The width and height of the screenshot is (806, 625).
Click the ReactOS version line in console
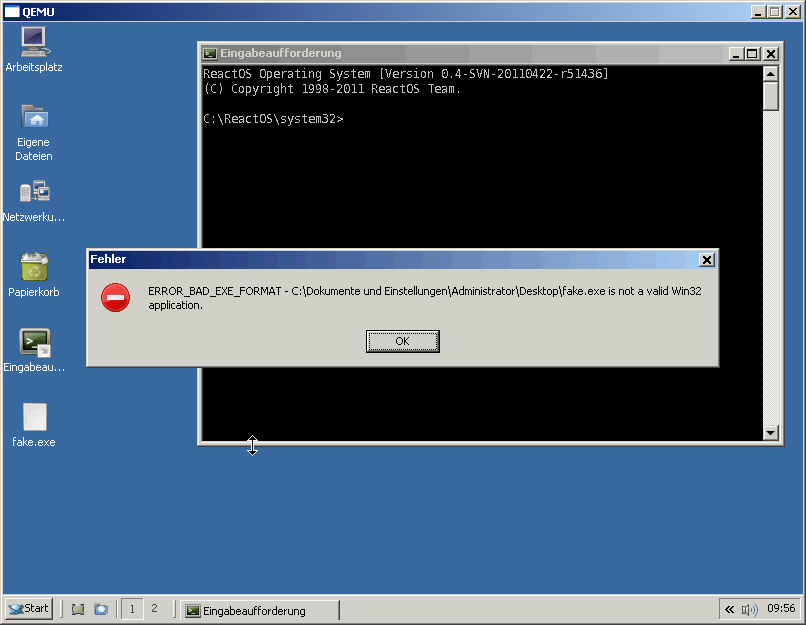click(406, 74)
